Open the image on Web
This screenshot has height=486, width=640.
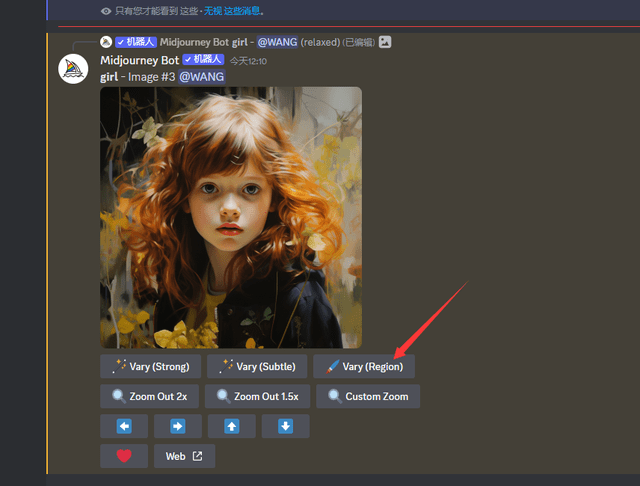(x=184, y=456)
